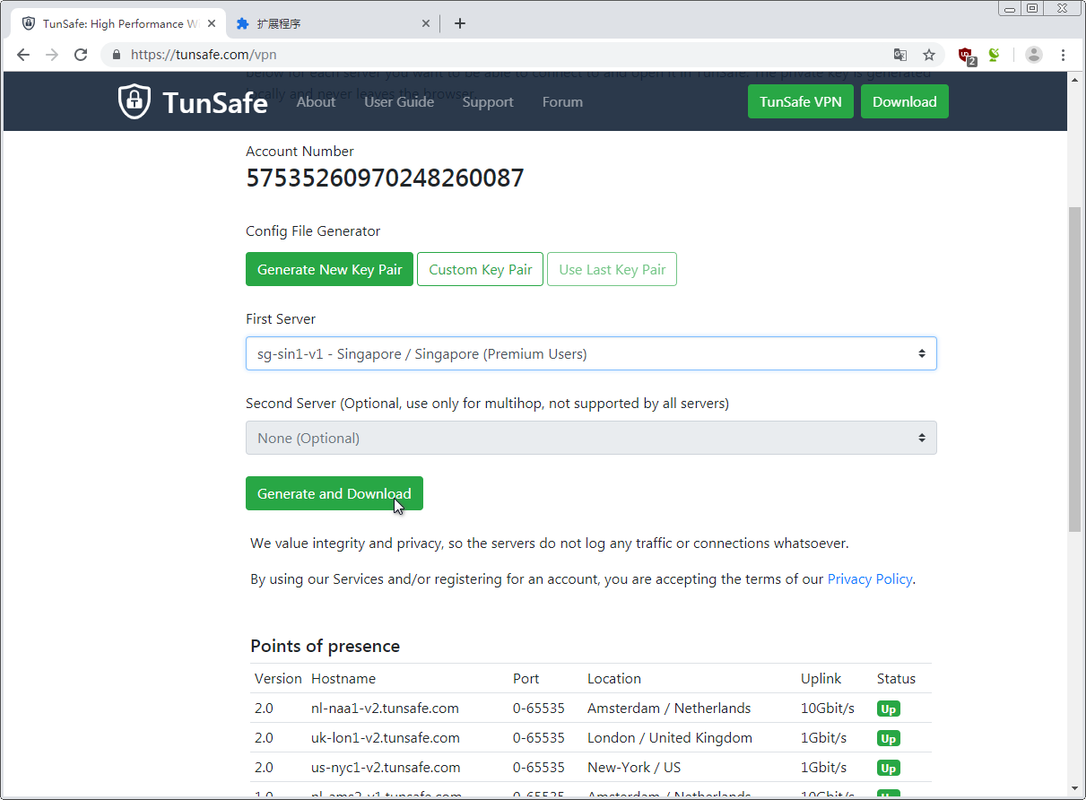This screenshot has height=800, width=1086.
Task: Click the New-York / US location cell
Action: tap(634, 767)
